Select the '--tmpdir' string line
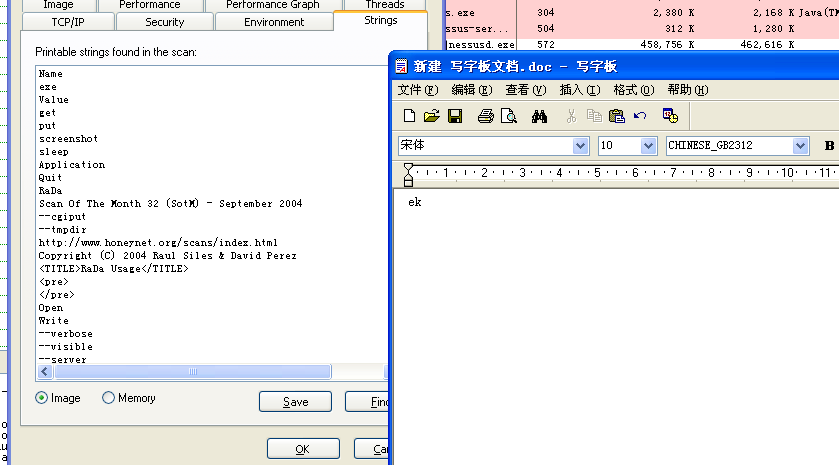The height and width of the screenshot is (465, 839). [x=62, y=230]
